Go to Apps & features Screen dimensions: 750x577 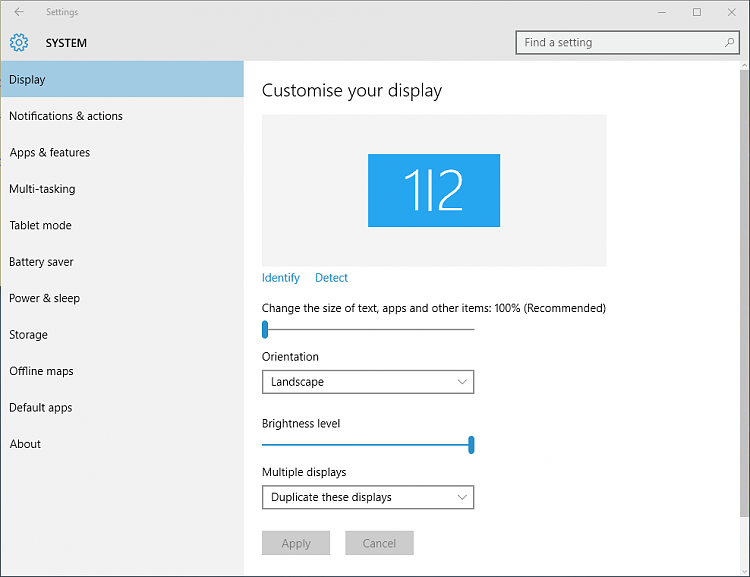pos(50,153)
